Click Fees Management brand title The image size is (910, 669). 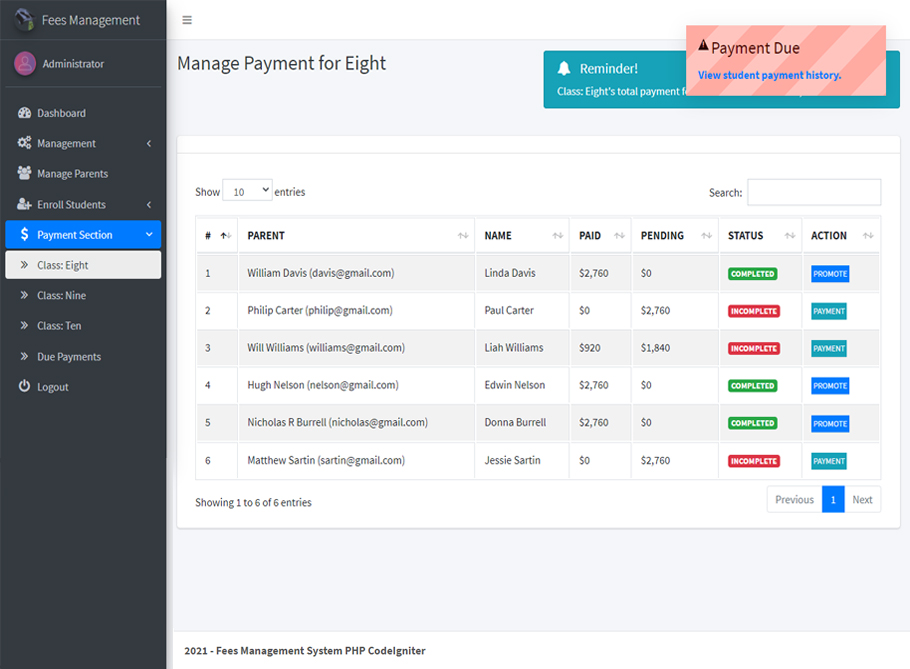[91, 20]
